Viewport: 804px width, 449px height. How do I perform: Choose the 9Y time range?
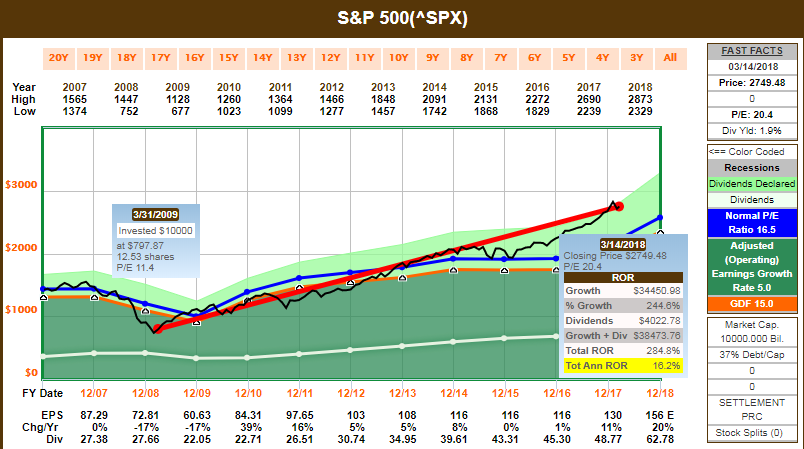tap(432, 58)
